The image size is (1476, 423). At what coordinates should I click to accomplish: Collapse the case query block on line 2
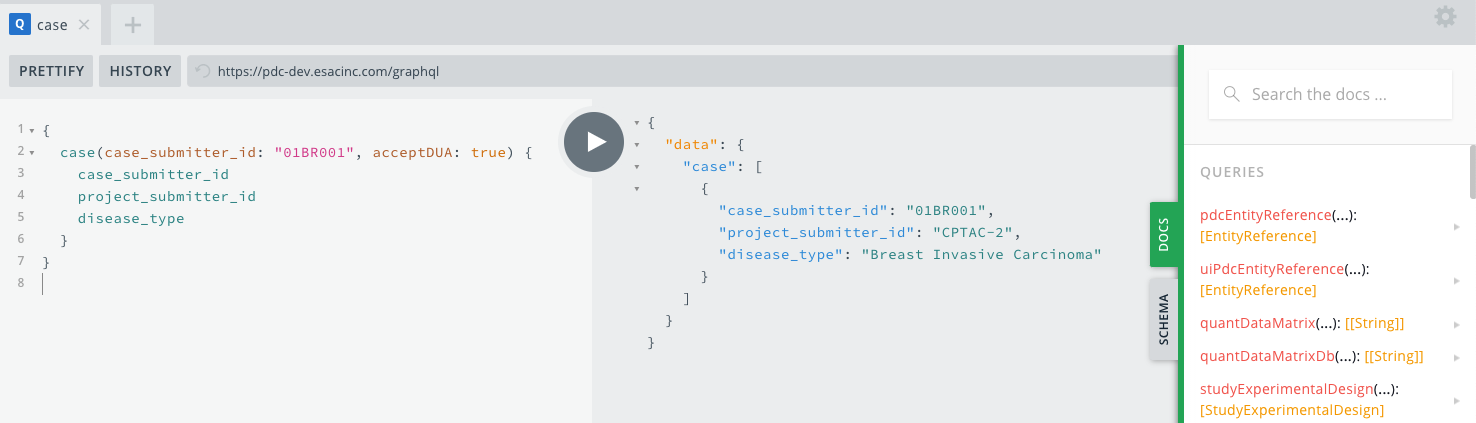click(x=31, y=153)
